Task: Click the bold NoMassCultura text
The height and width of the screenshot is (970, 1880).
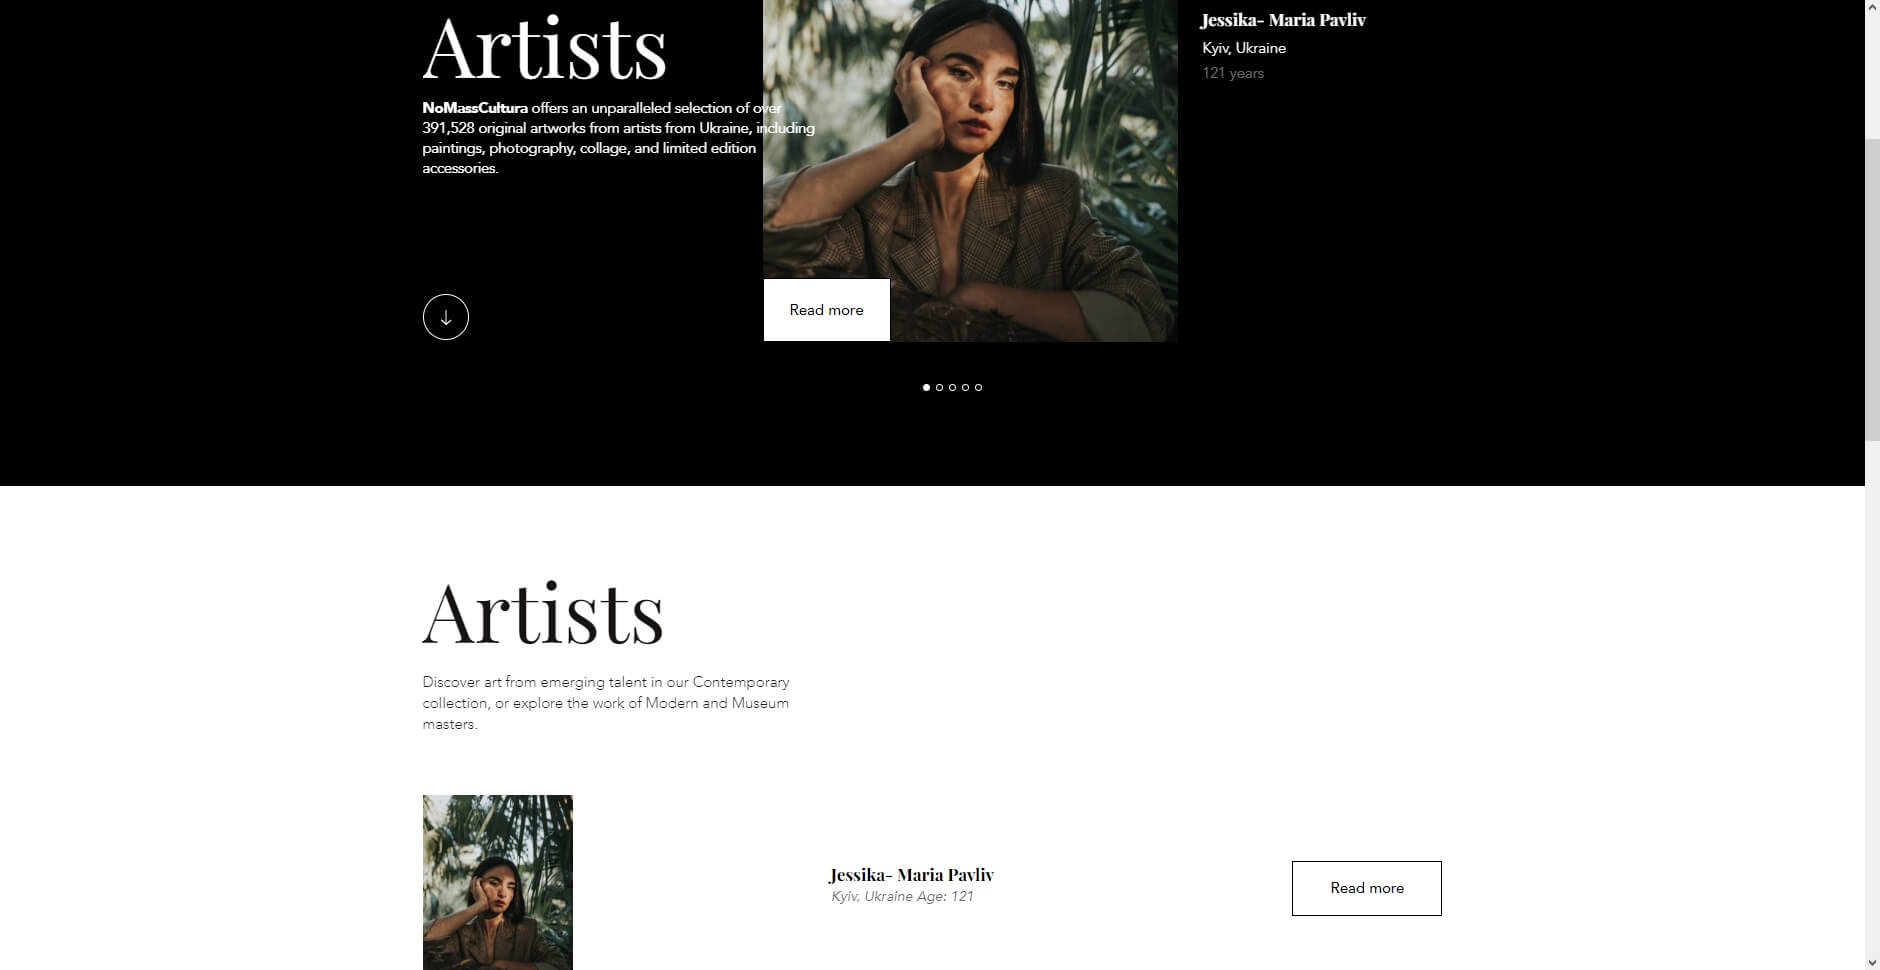Action: (475, 108)
